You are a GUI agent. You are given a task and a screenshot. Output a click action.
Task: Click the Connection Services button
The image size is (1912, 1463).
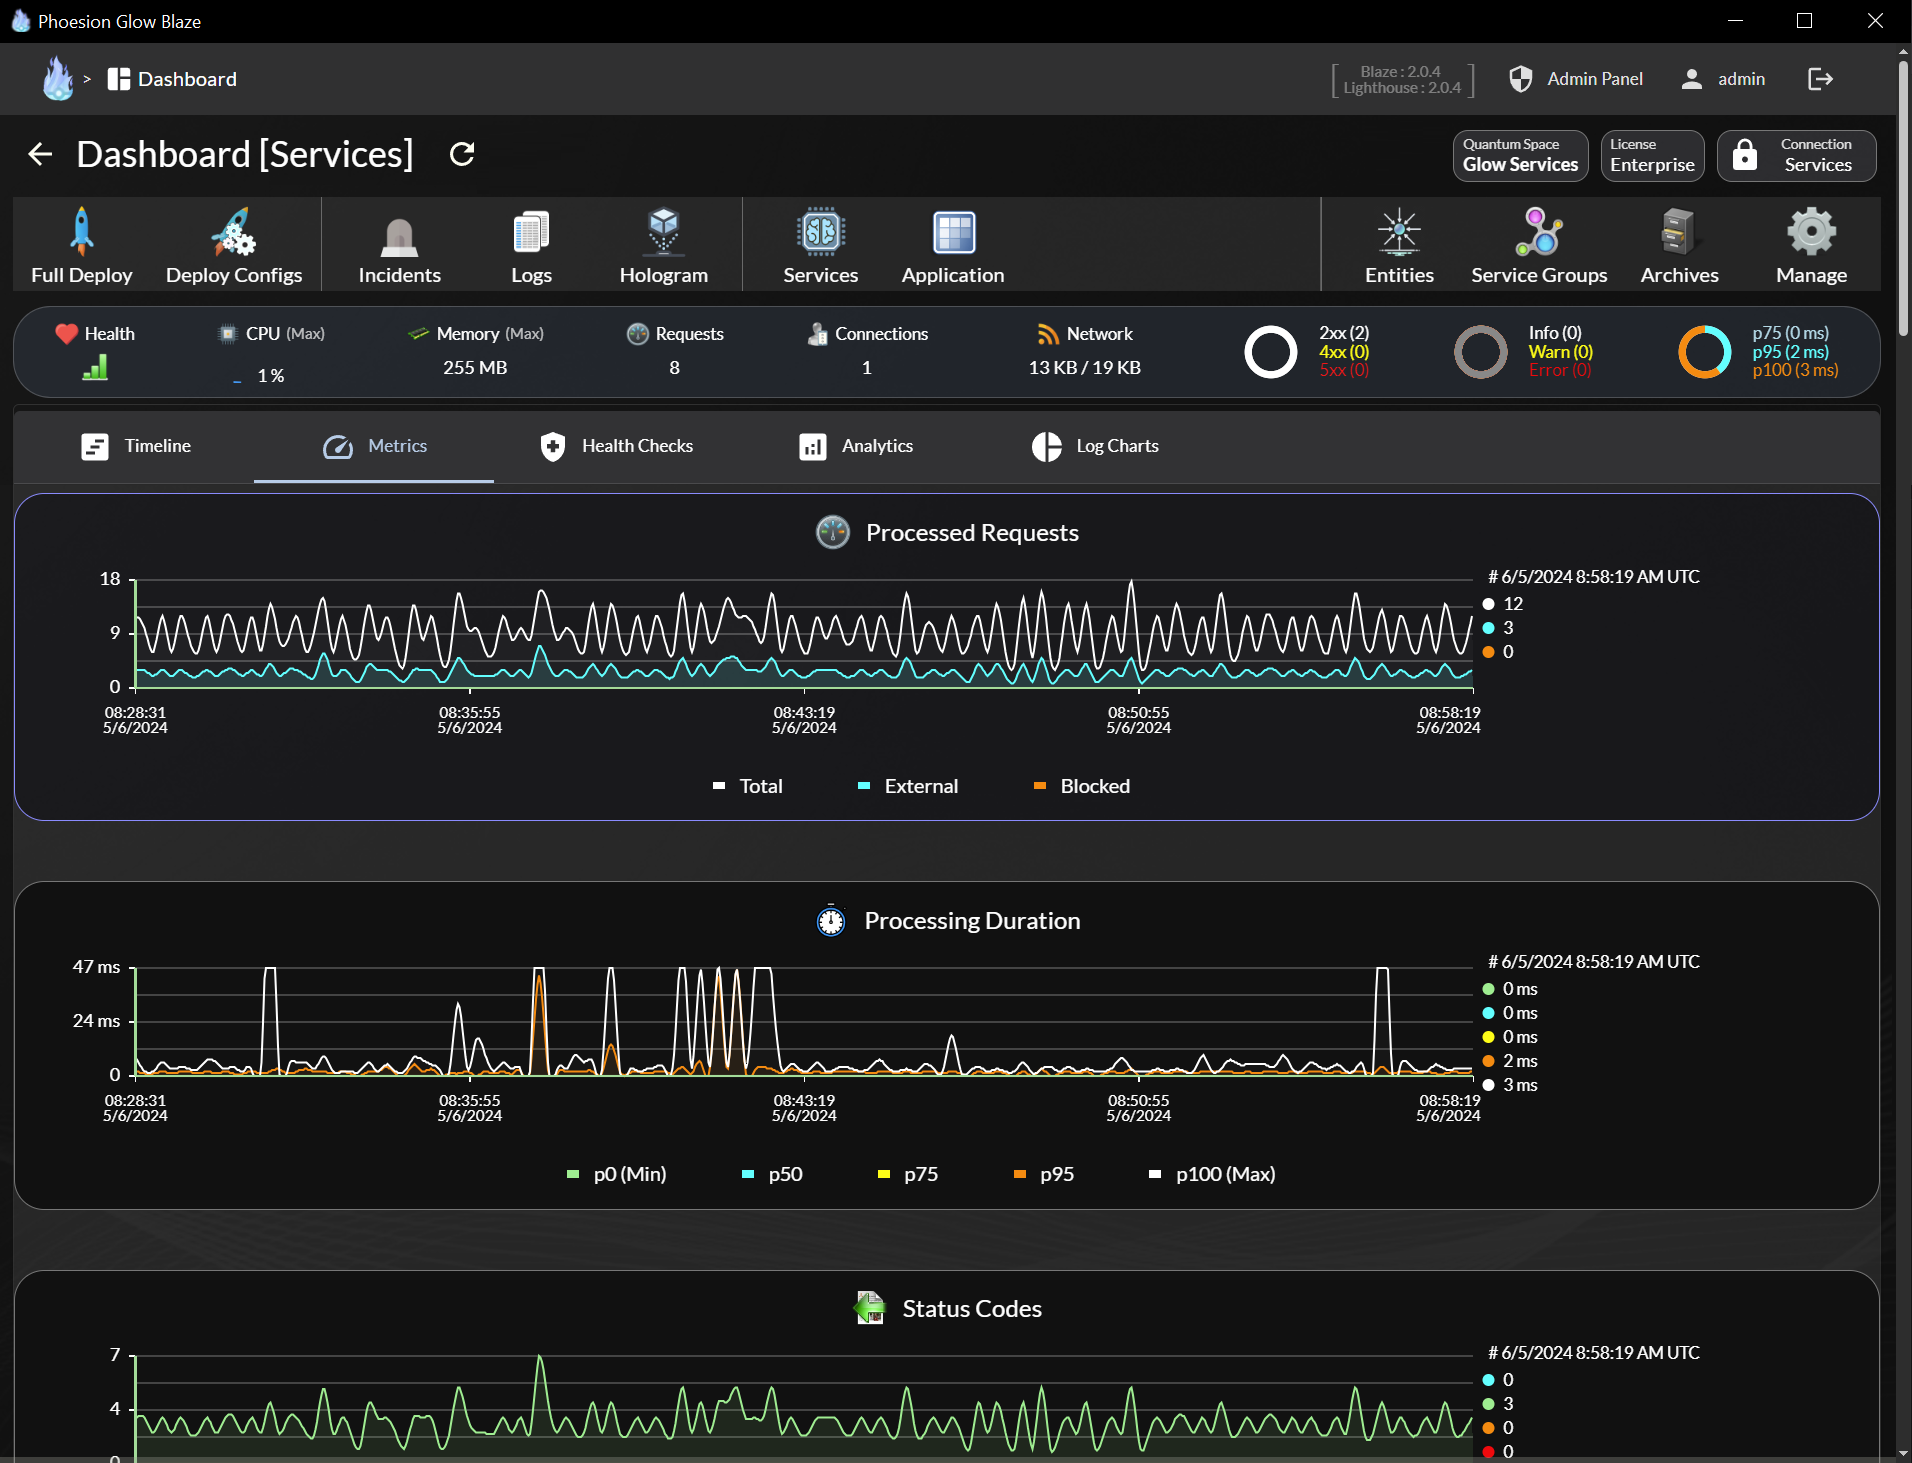tap(1796, 155)
